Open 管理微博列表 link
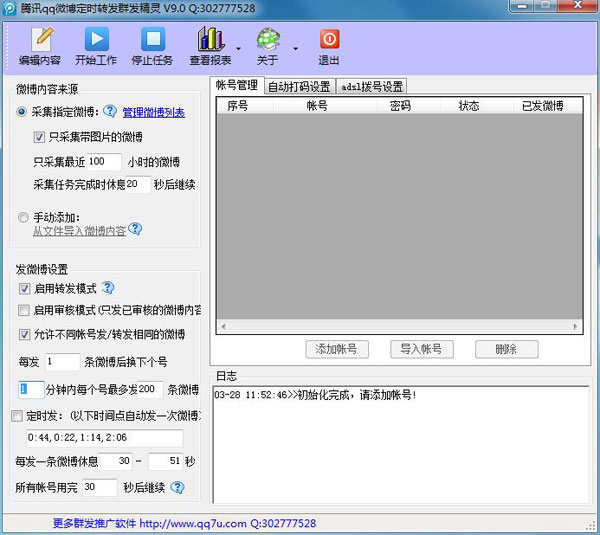 [x=153, y=113]
